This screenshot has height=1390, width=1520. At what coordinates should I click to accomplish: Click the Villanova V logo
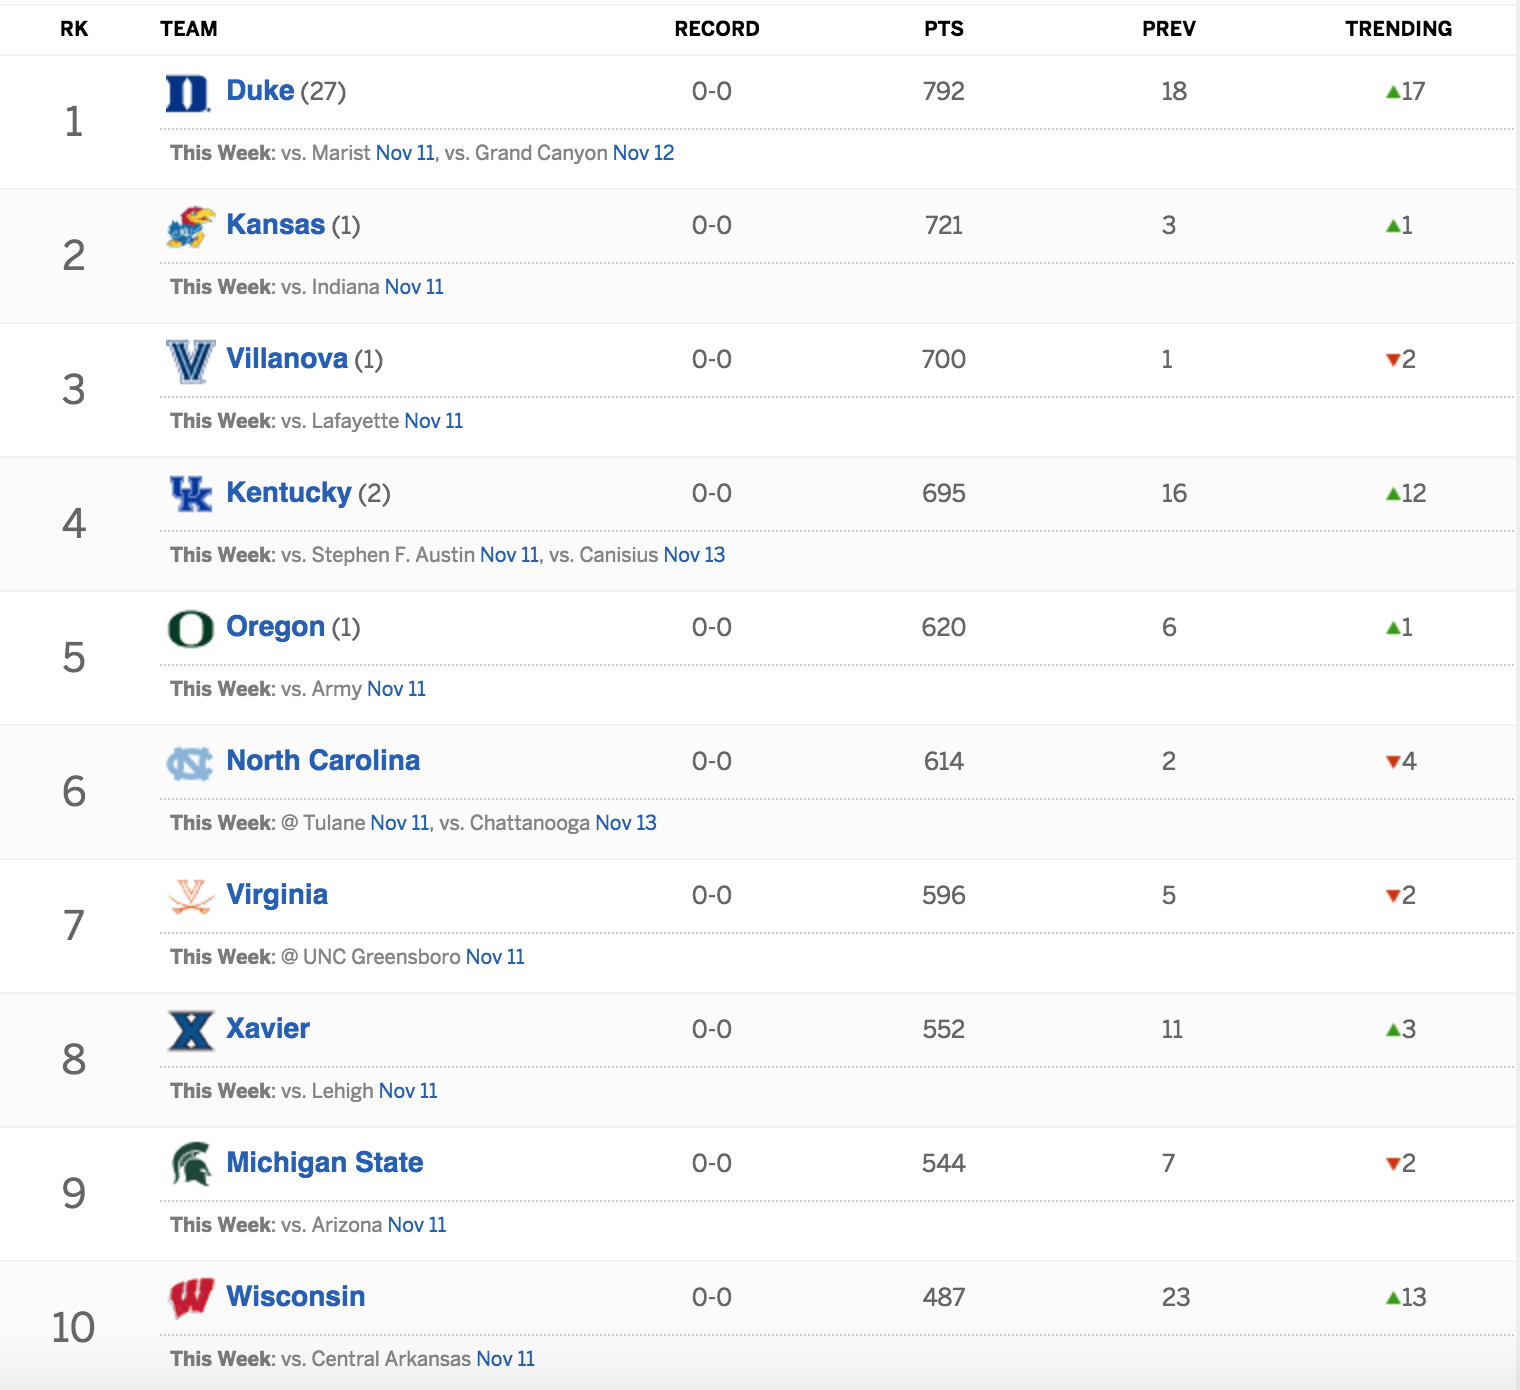(190, 361)
